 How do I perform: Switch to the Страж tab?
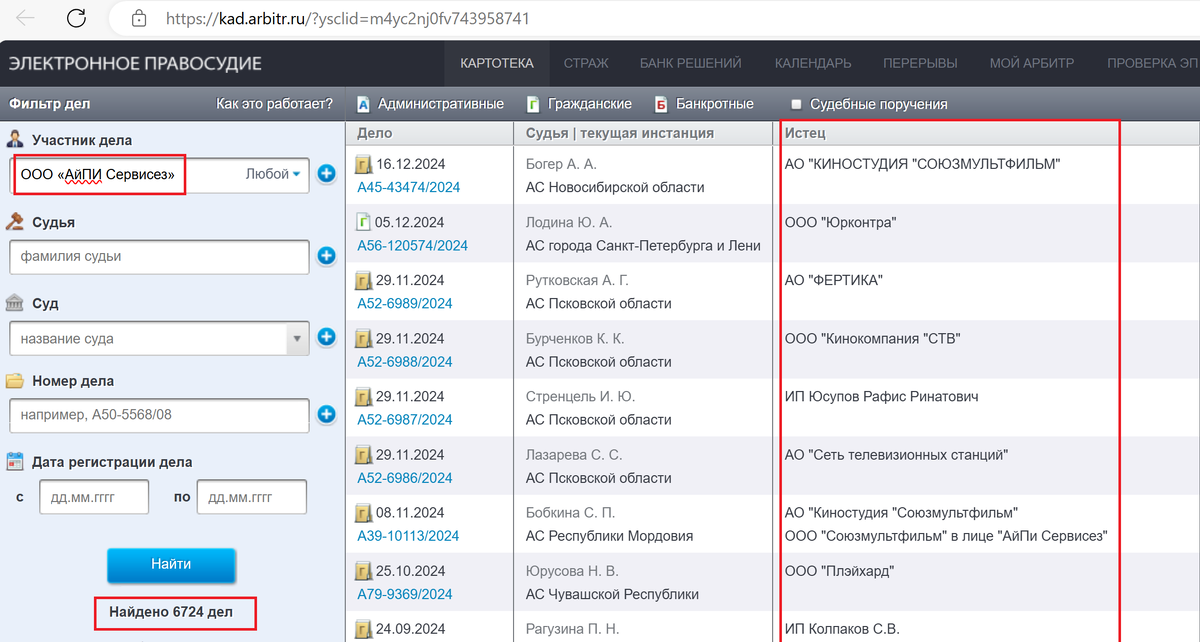pyautogui.click(x=586, y=63)
